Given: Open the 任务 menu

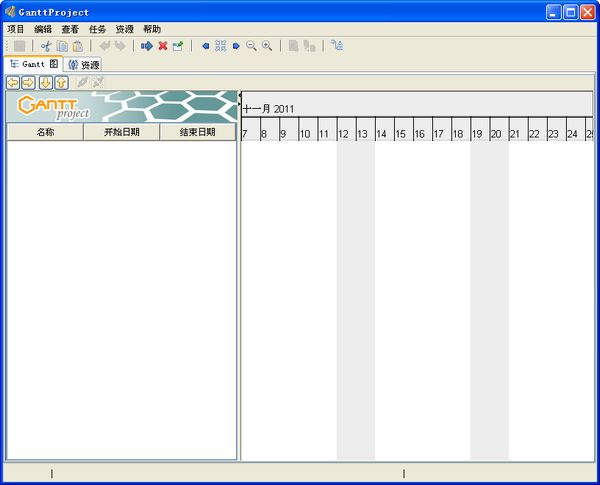Looking at the screenshot, I should (x=97, y=29).
